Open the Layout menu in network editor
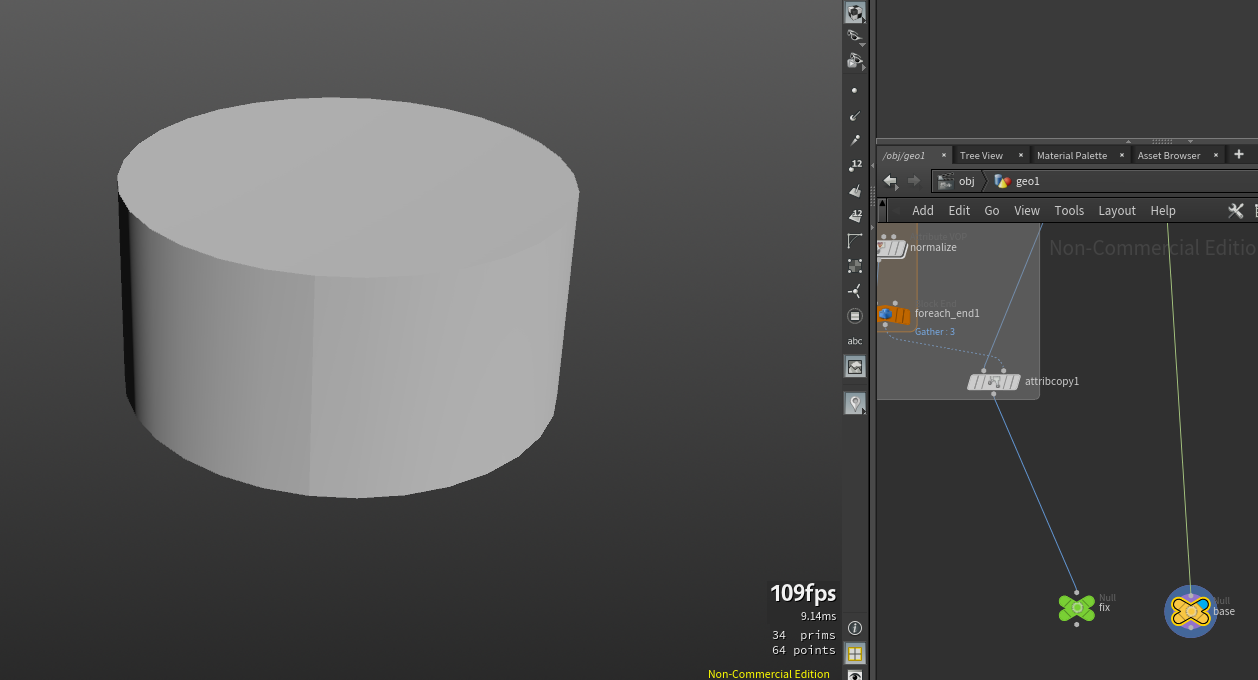Image resolution: width=1258 pixels, height=680 pixels. coord(1117,210)
